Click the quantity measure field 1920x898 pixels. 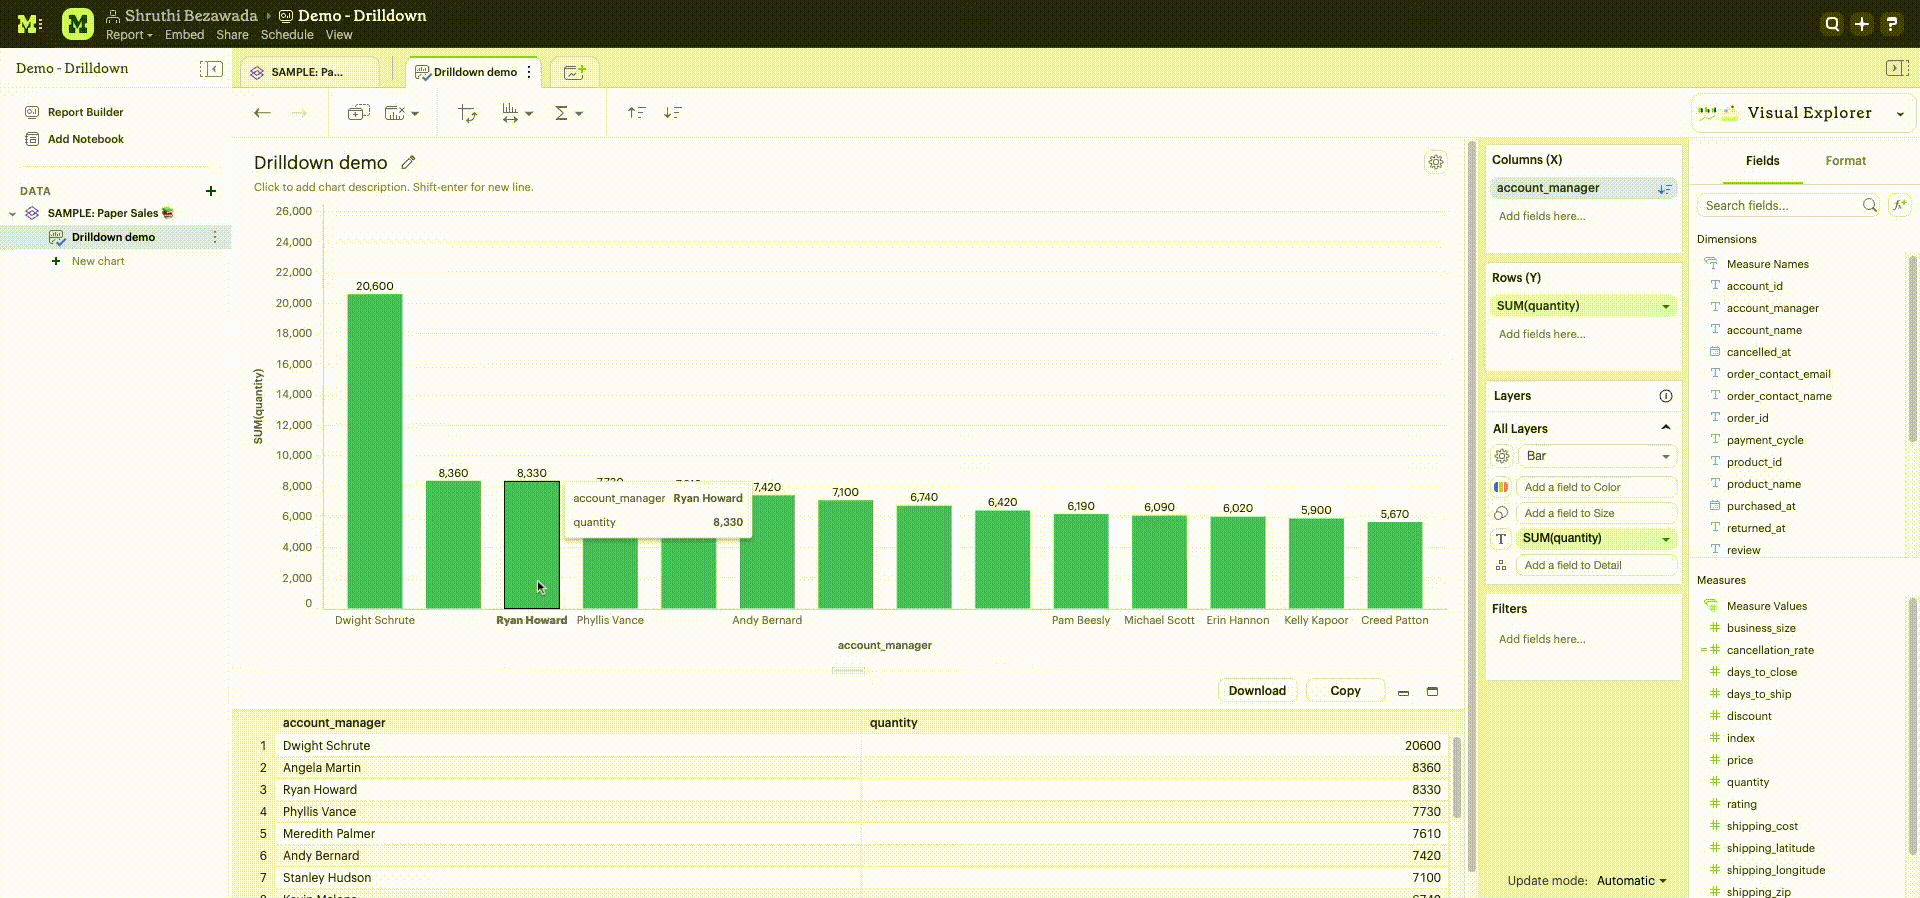1747,782
